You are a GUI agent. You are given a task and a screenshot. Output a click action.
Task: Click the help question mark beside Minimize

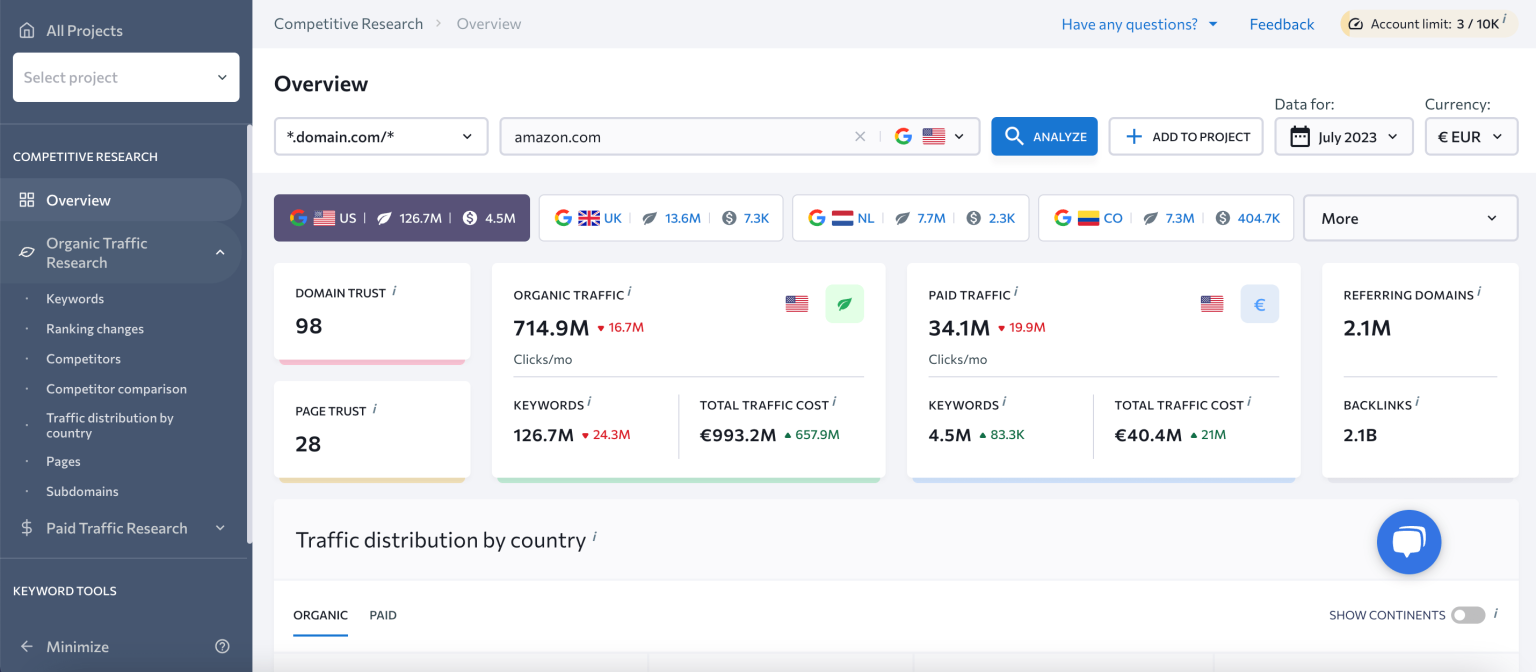220,646
